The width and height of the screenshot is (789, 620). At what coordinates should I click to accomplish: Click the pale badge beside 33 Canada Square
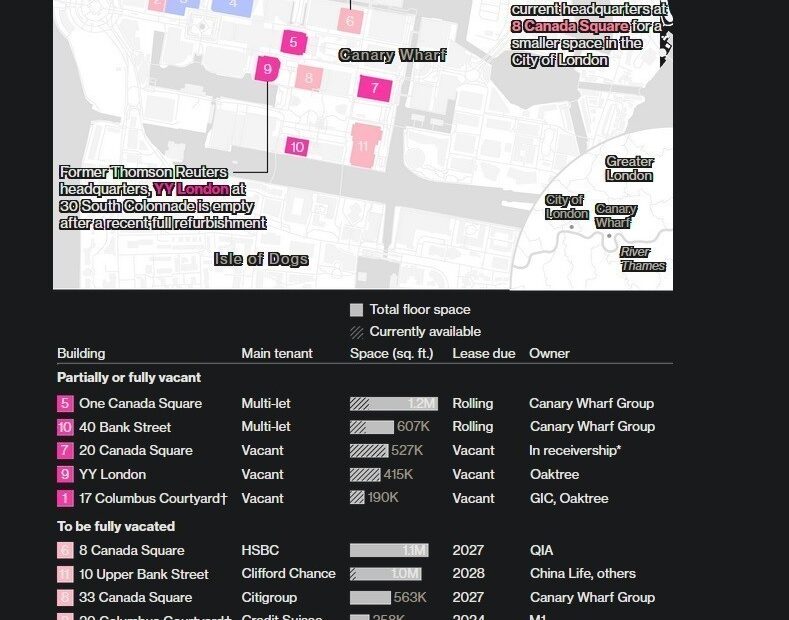(x=65, y=597)
